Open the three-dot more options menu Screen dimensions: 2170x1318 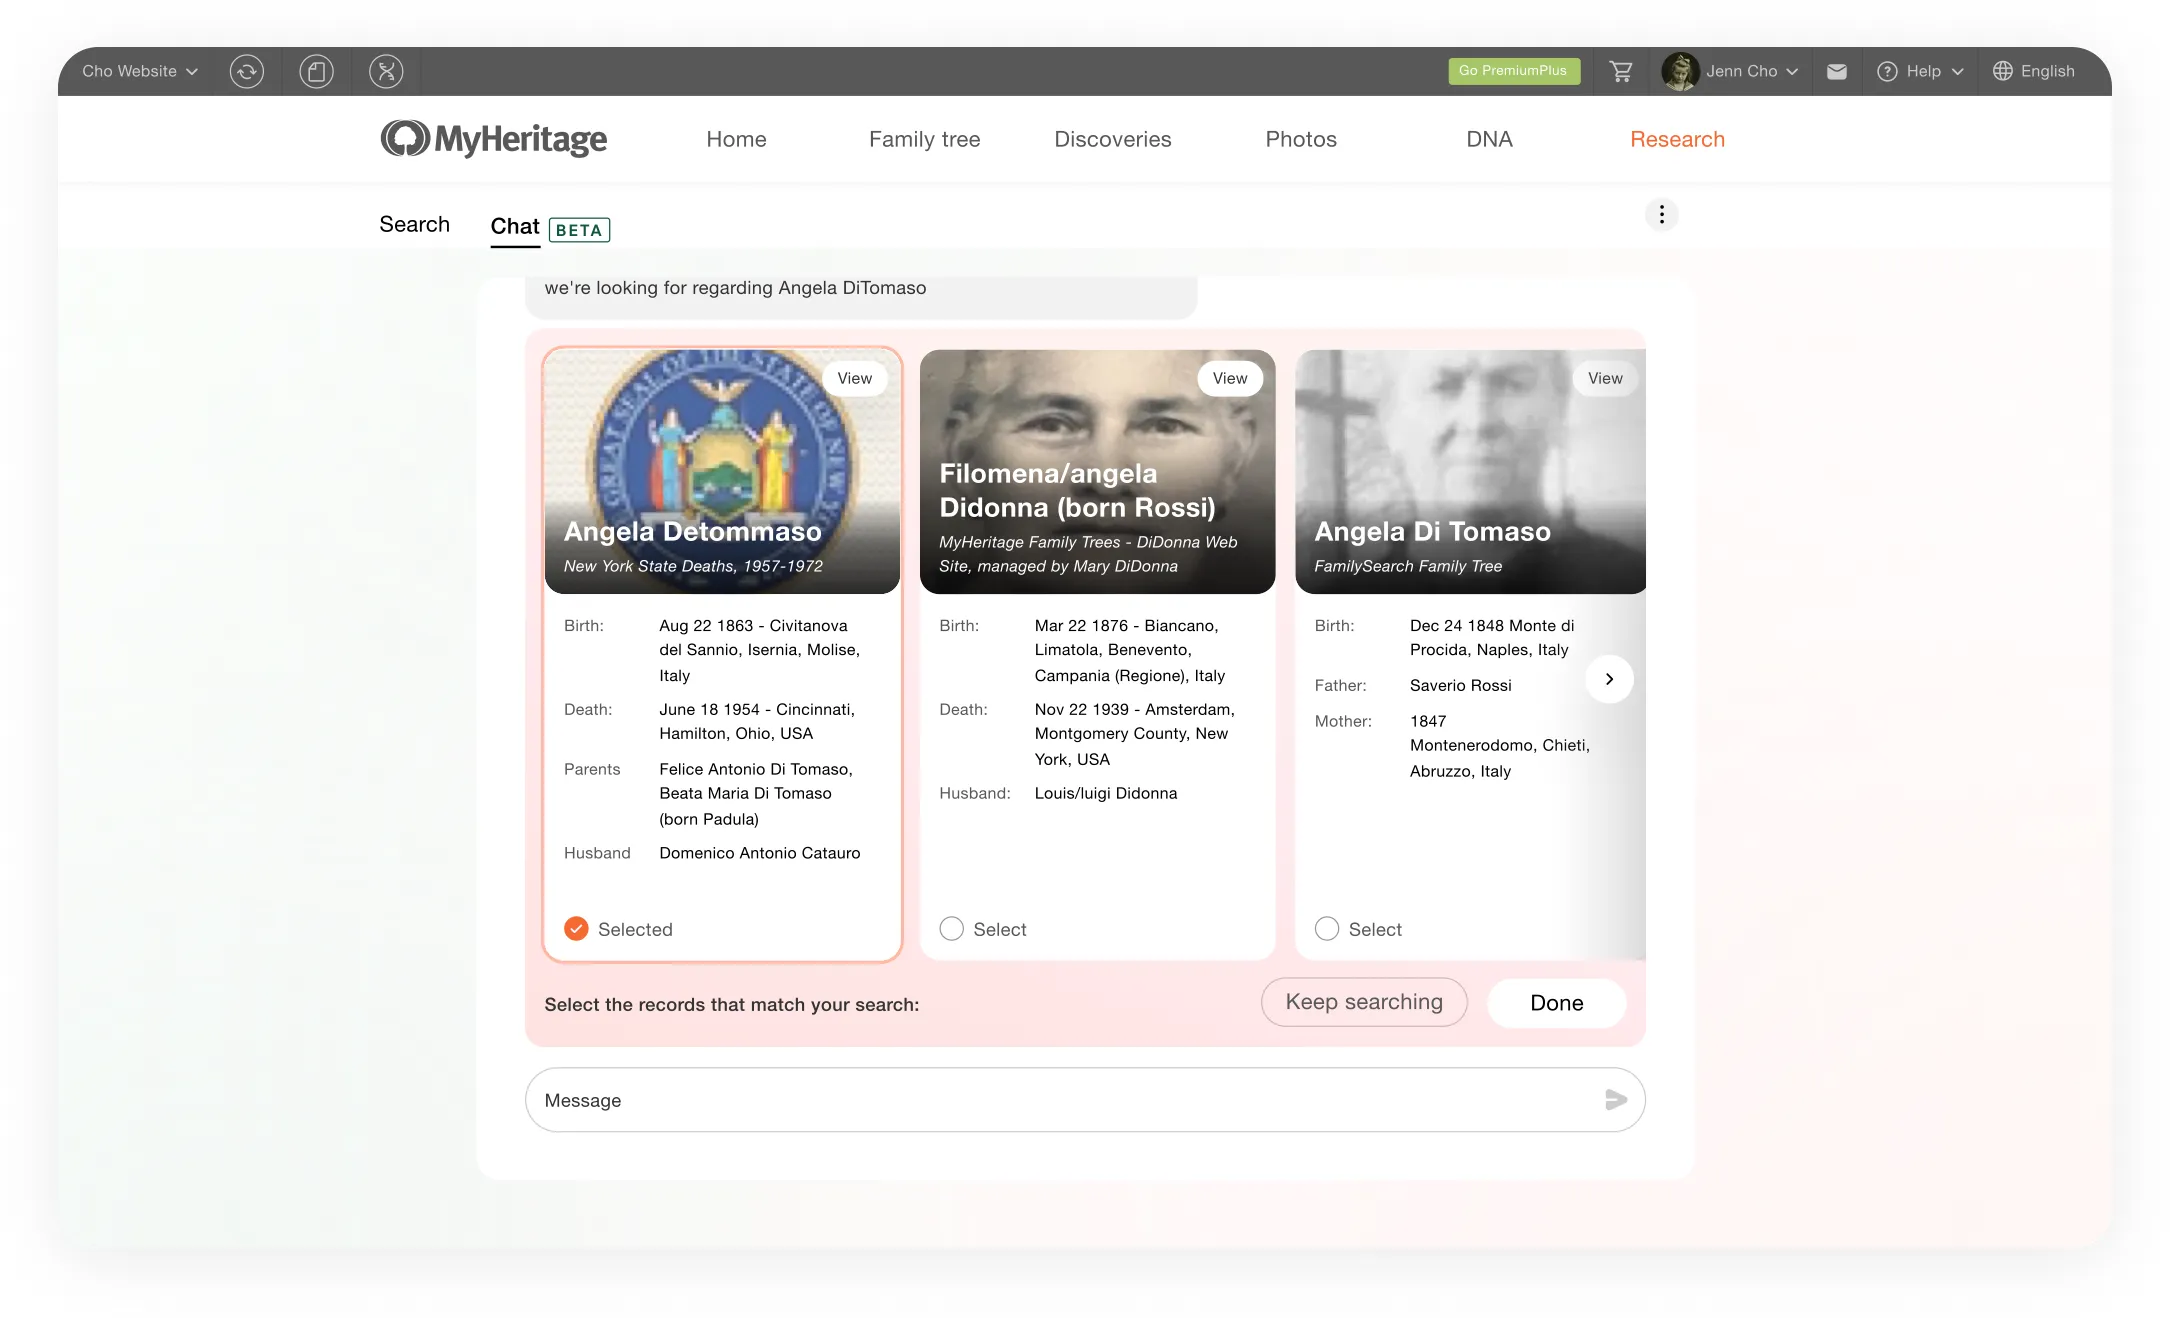pyautogui.click(x=1661, y=214)
